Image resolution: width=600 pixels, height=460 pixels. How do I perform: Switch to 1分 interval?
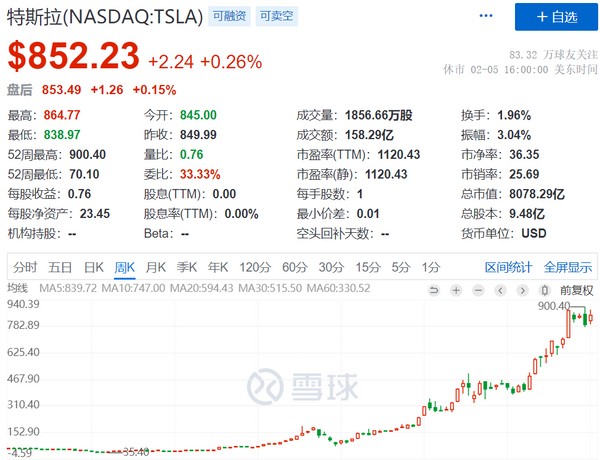[x=431, y=267]
